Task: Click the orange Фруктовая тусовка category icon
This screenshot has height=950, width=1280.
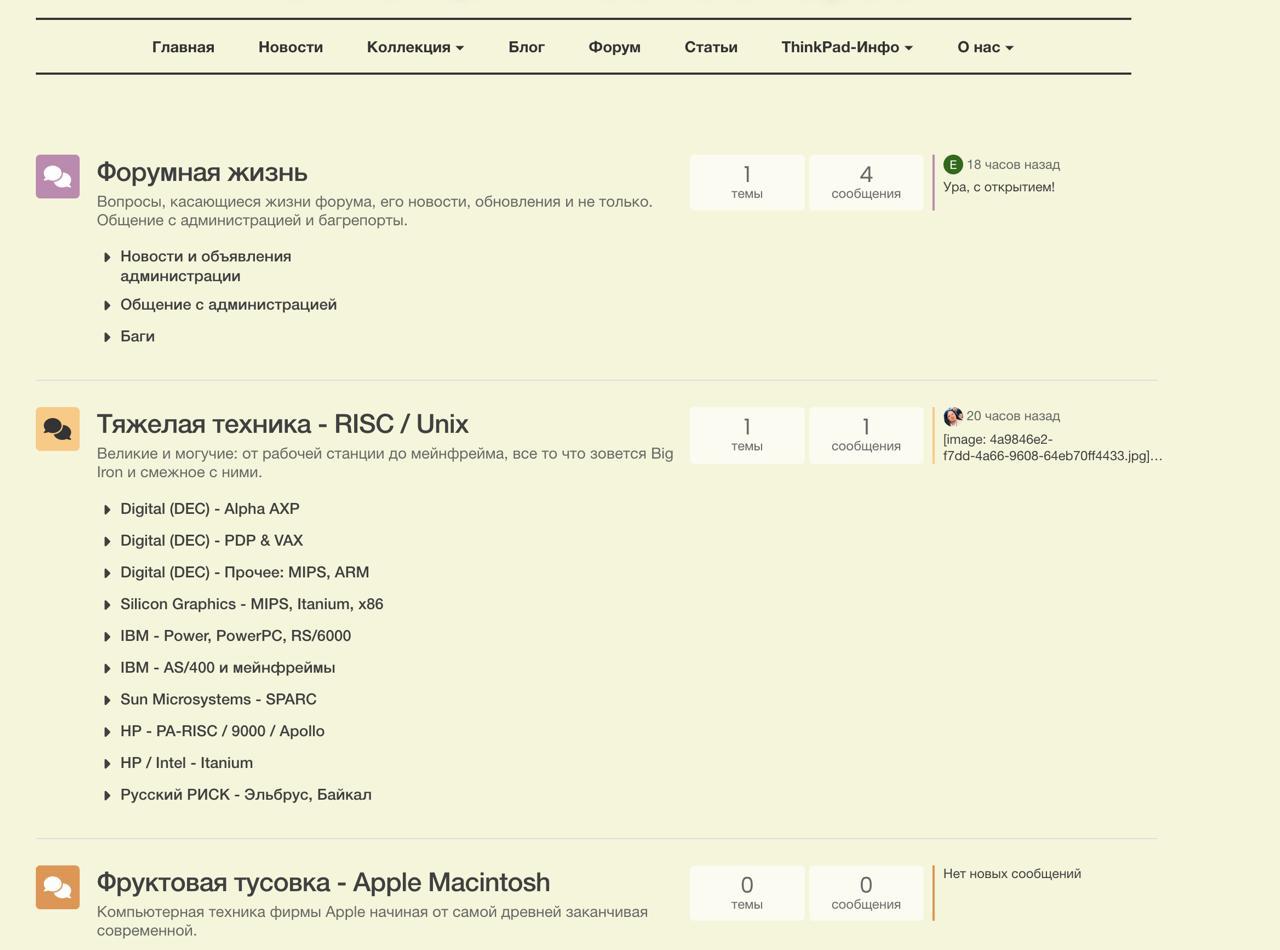Action: point(58,887)
